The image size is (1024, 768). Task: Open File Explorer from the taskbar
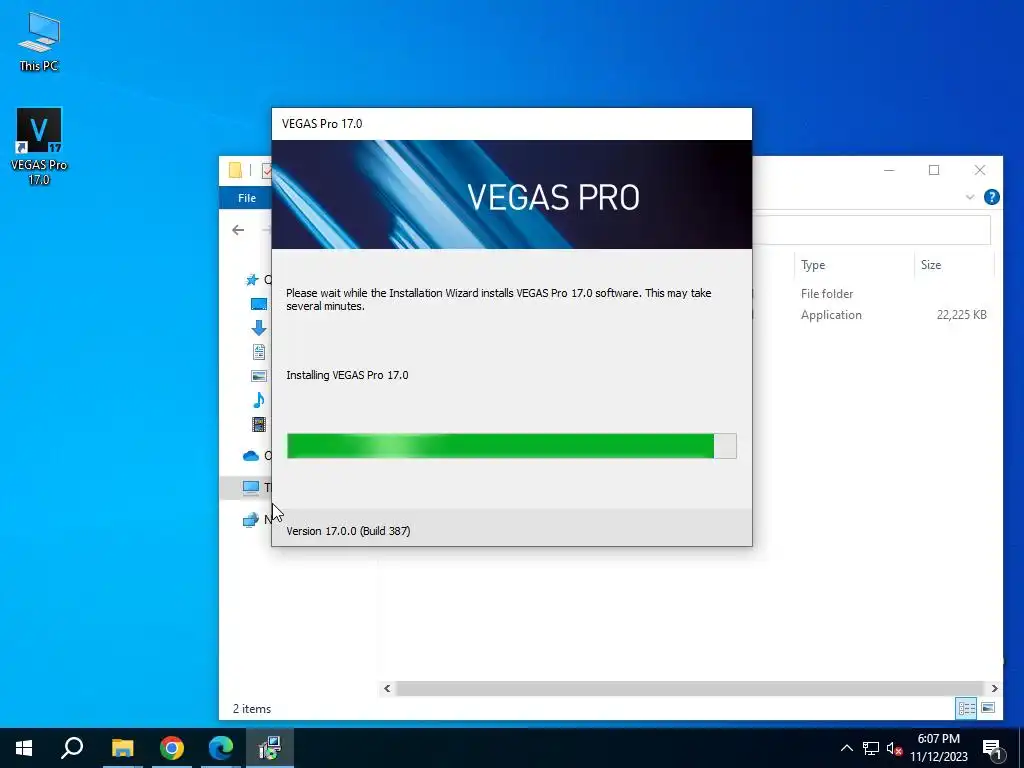122,748
